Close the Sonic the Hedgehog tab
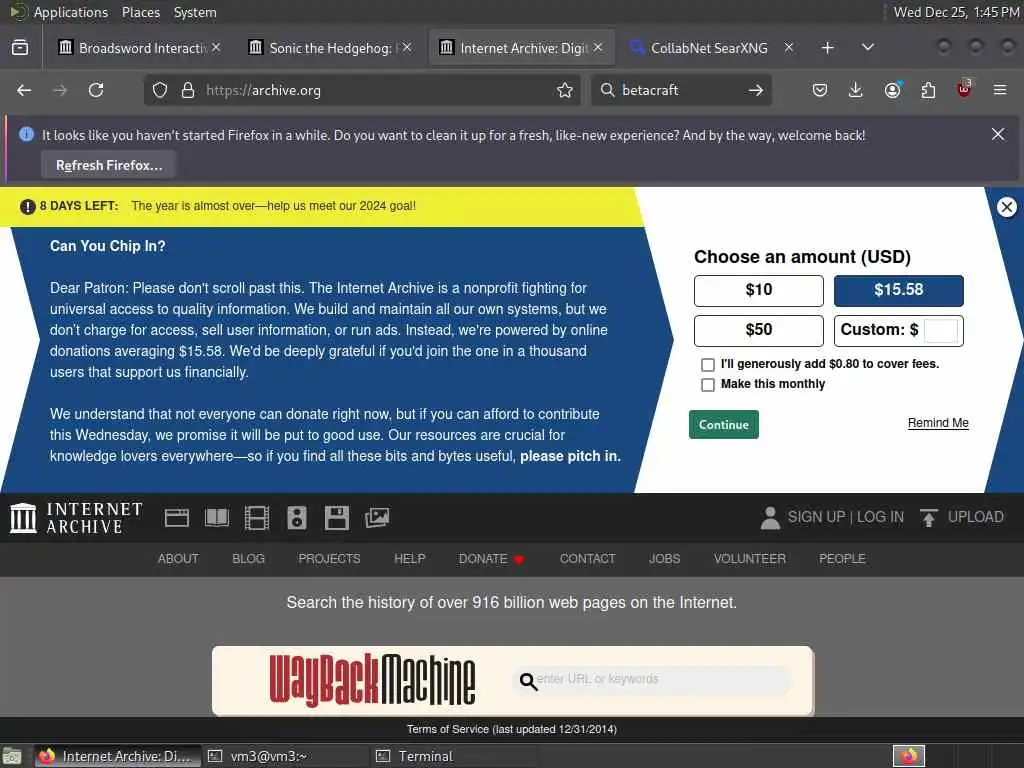 [407, 48]
